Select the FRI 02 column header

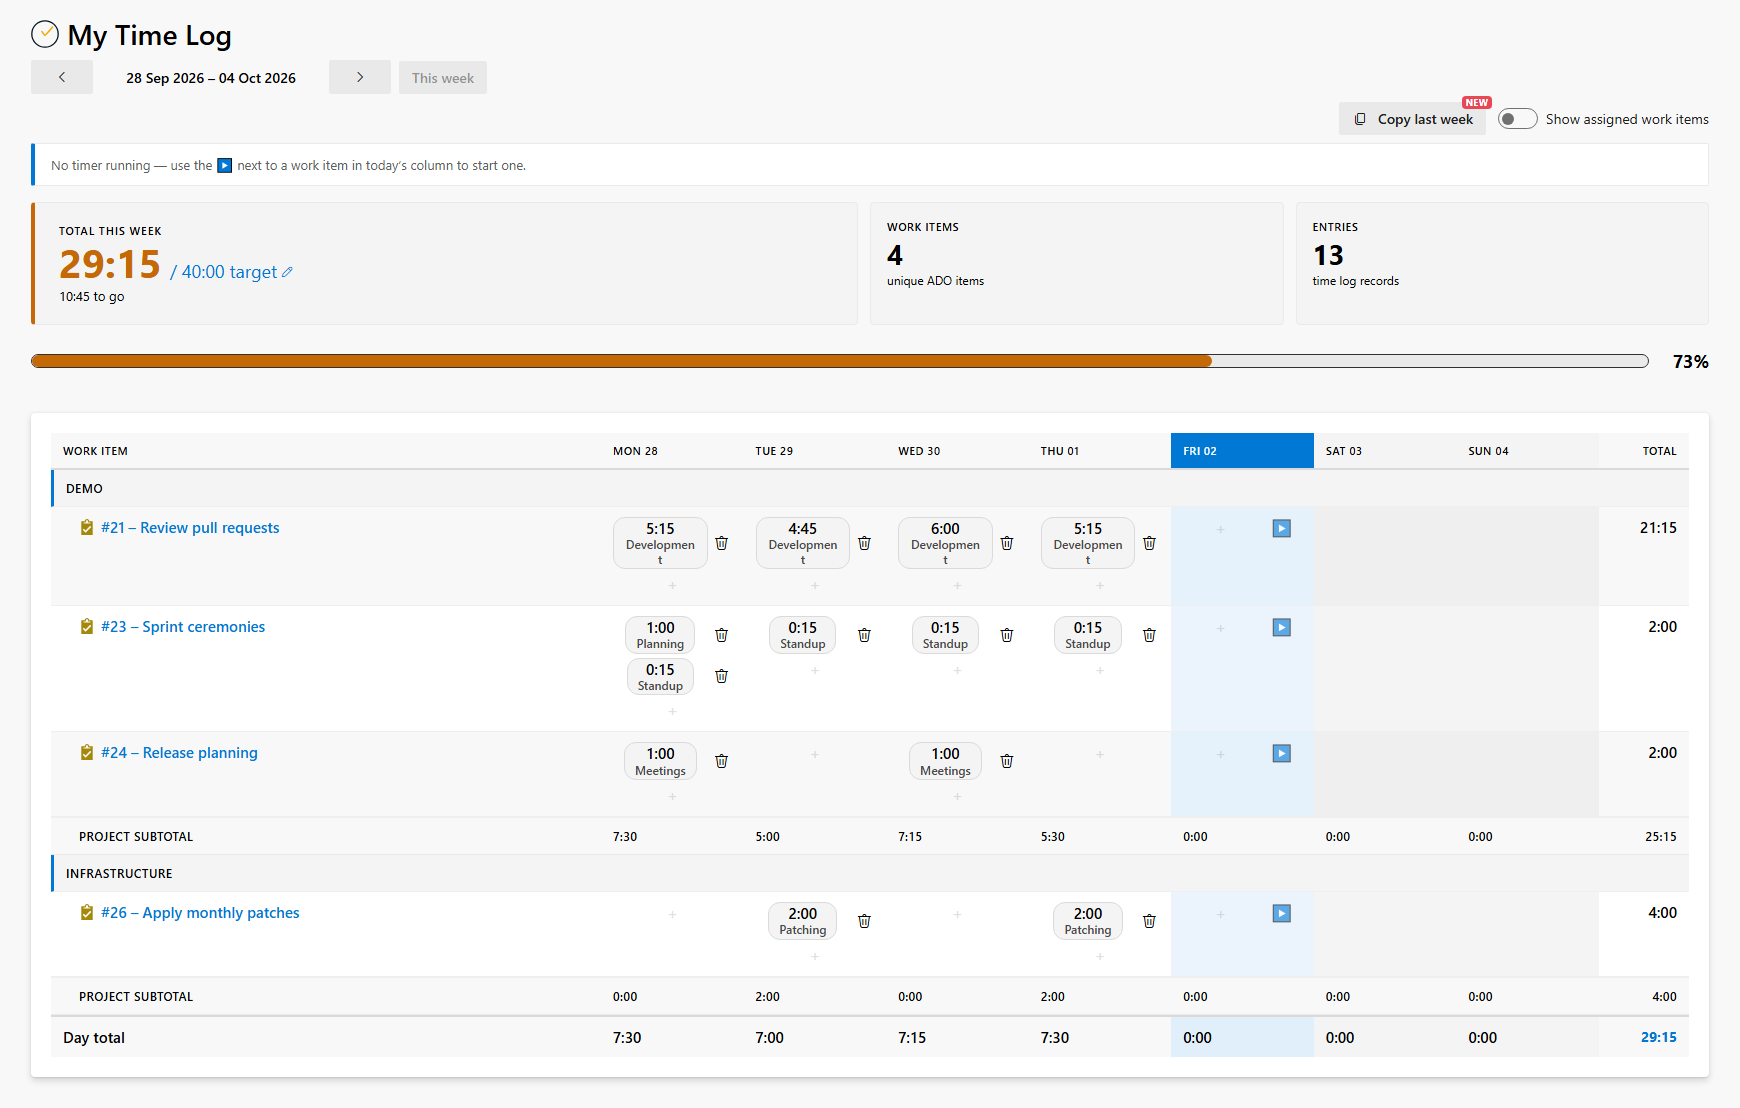click(1242, 451)
